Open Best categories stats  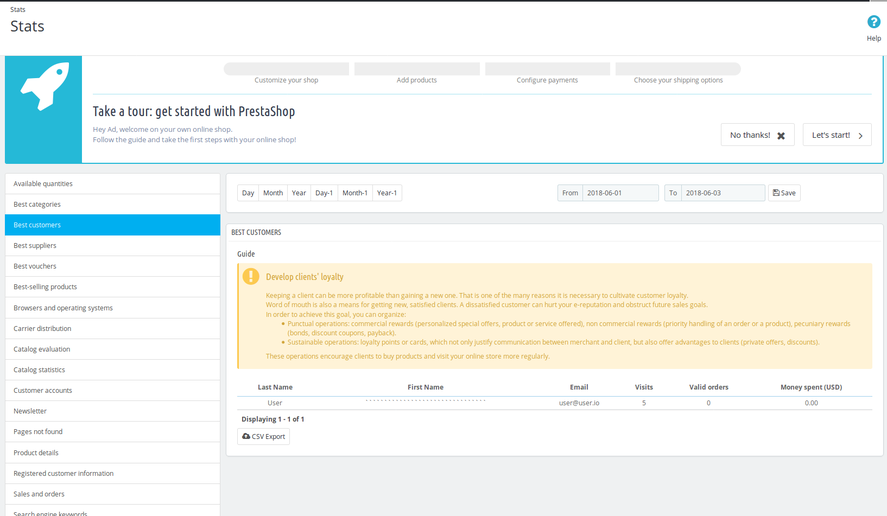pos(113,204)
